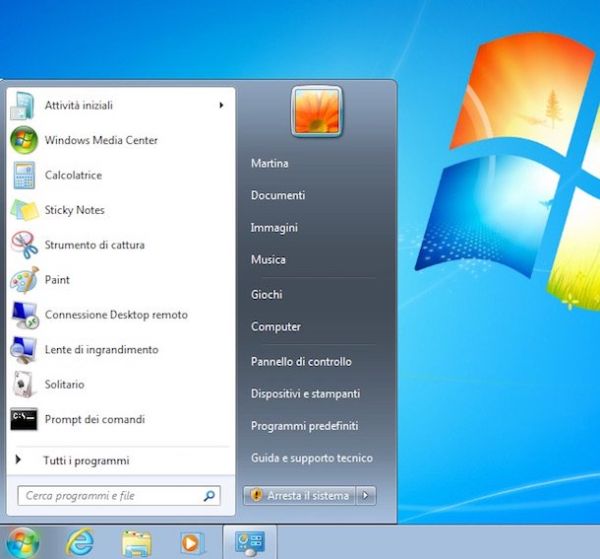
Task: Launch the Calcolatrice app icon
Action: click(x=24, y=176)
